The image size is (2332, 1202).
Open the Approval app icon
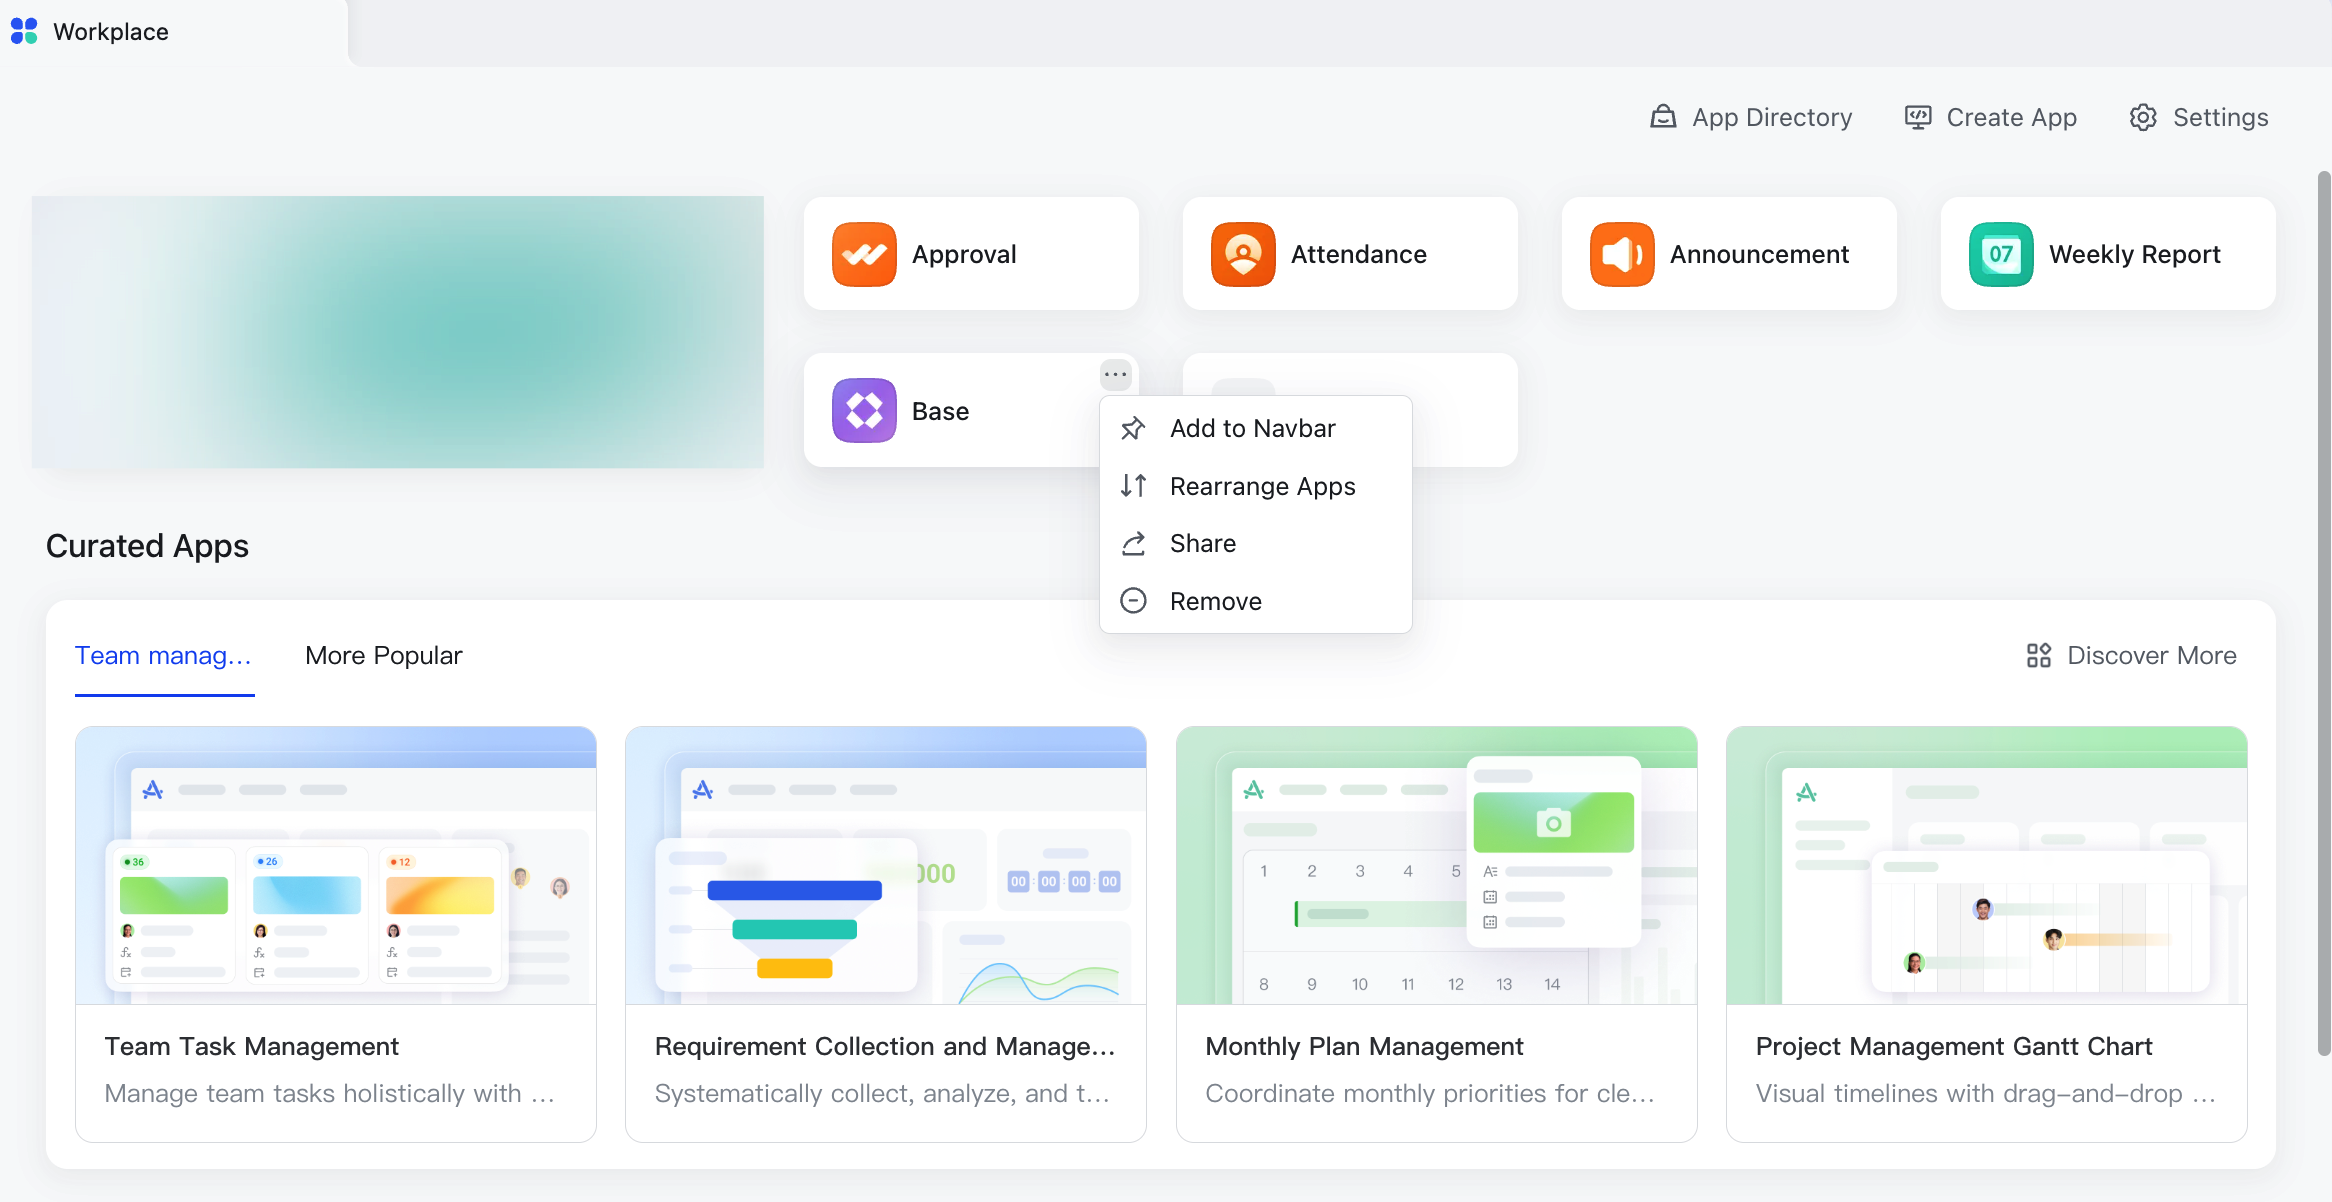point(864,254)
